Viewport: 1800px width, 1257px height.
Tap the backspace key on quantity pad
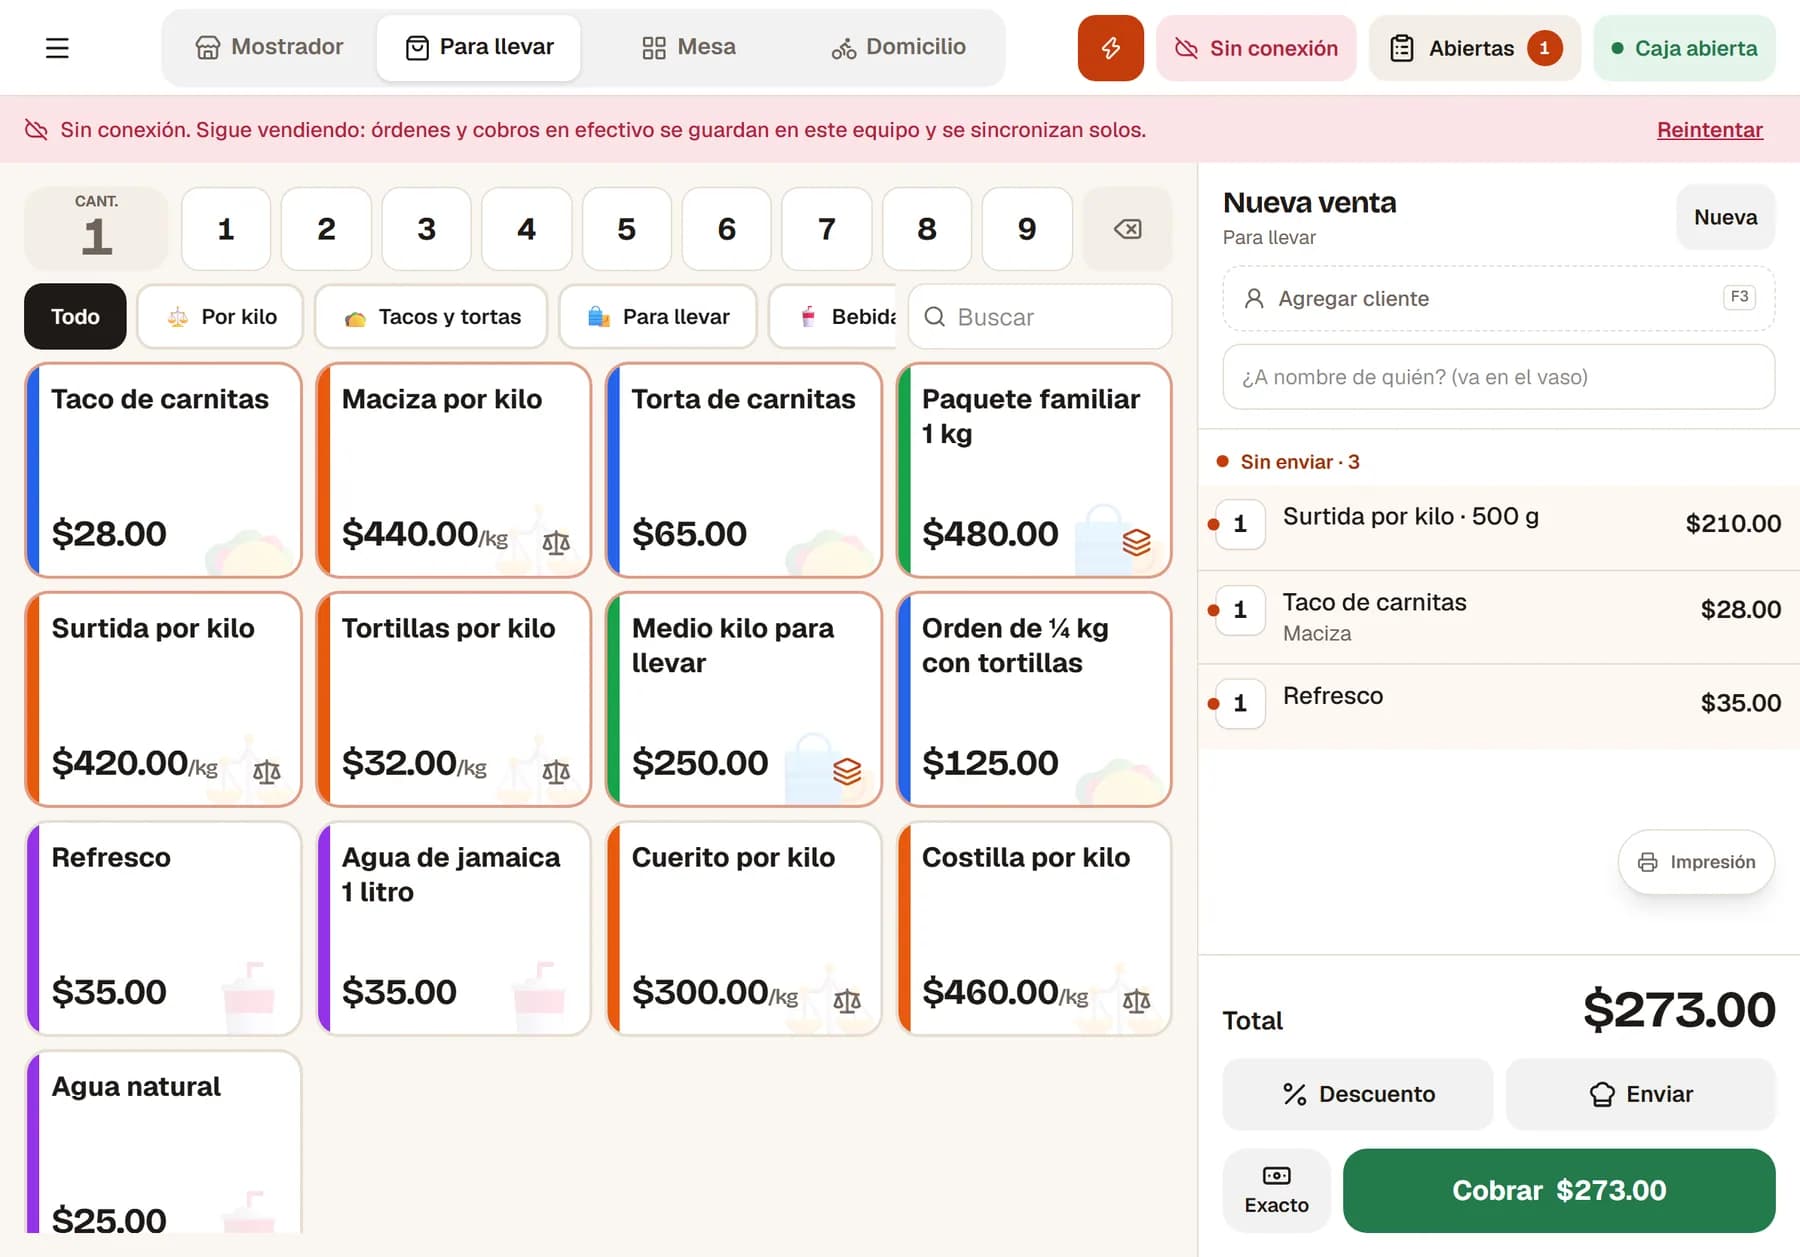coord(1127,229)
